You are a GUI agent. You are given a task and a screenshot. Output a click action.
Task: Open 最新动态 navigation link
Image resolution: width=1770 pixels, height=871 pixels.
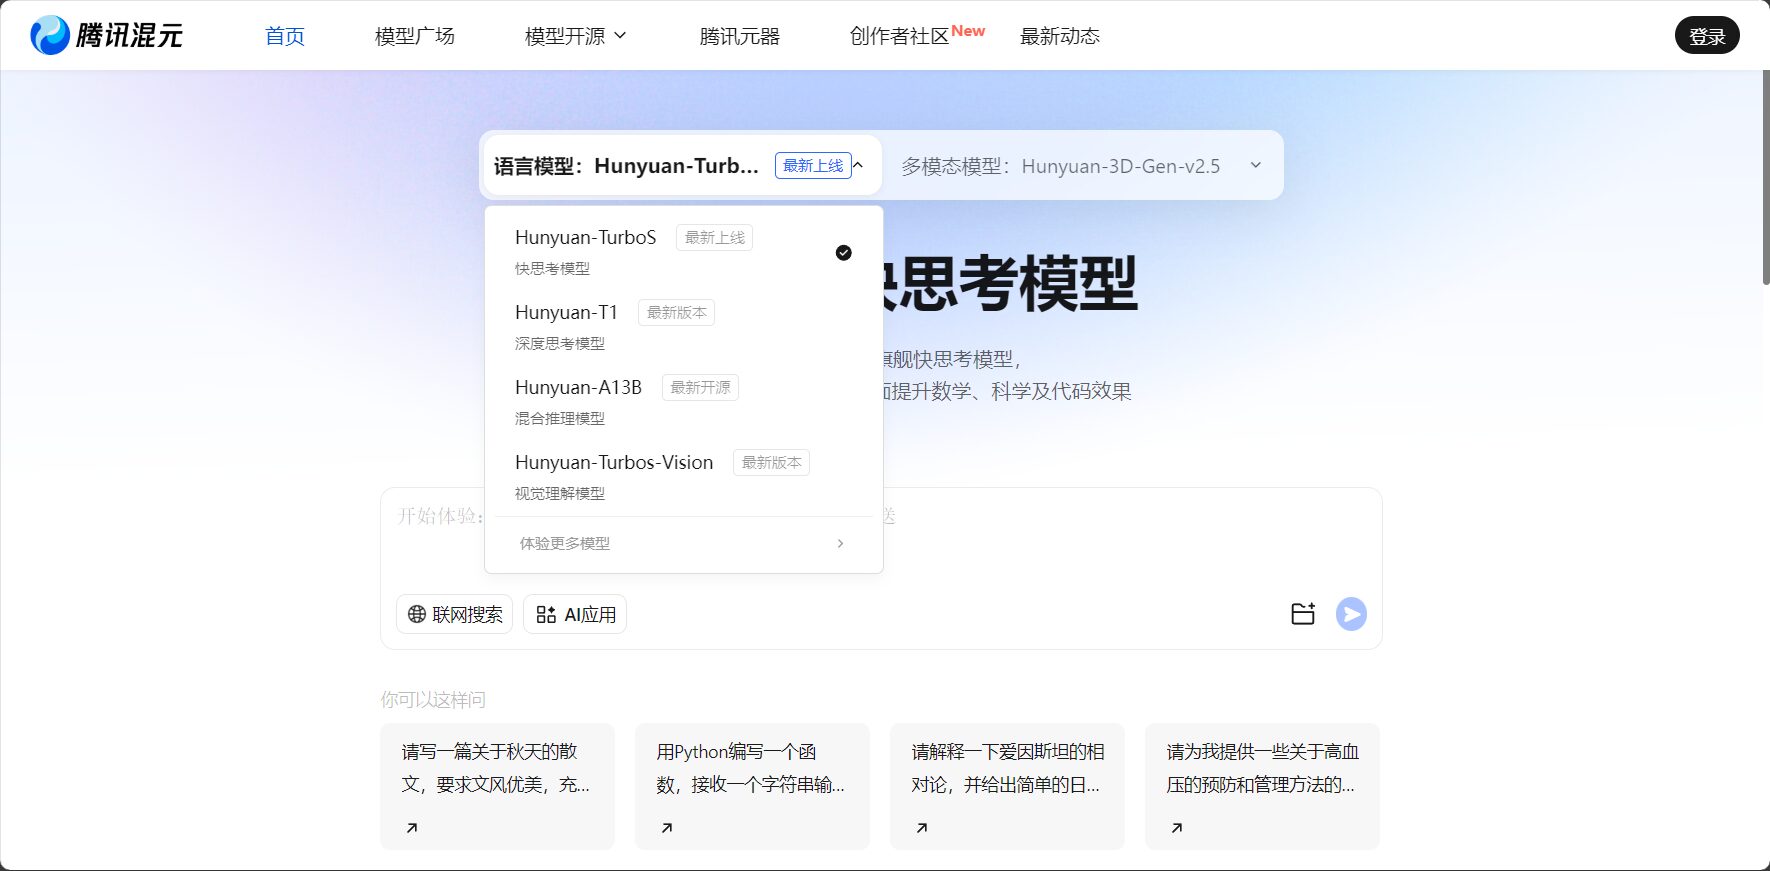pyautogui.click(x=1060, y=36)
